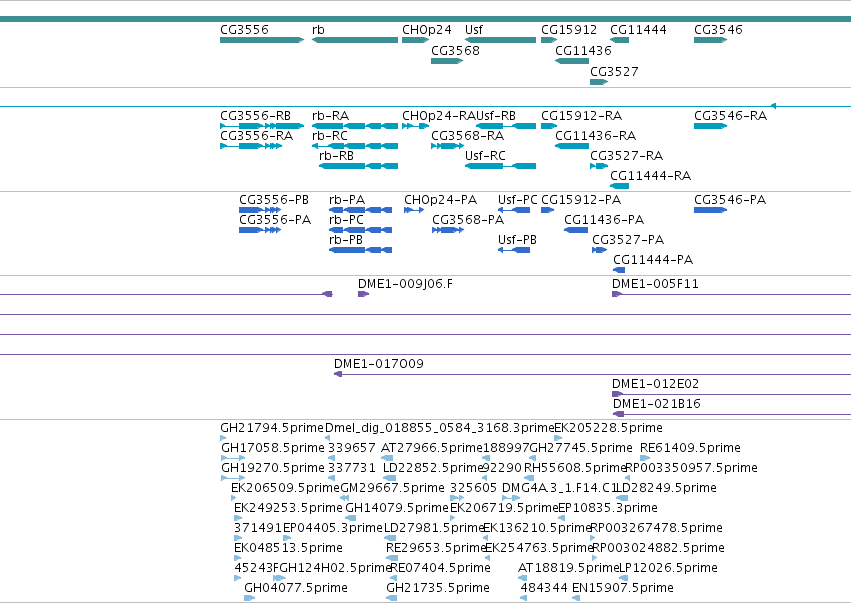Click the EK206509.5prime EST label
Screen dimensions: 851x603
pos(285,488)
